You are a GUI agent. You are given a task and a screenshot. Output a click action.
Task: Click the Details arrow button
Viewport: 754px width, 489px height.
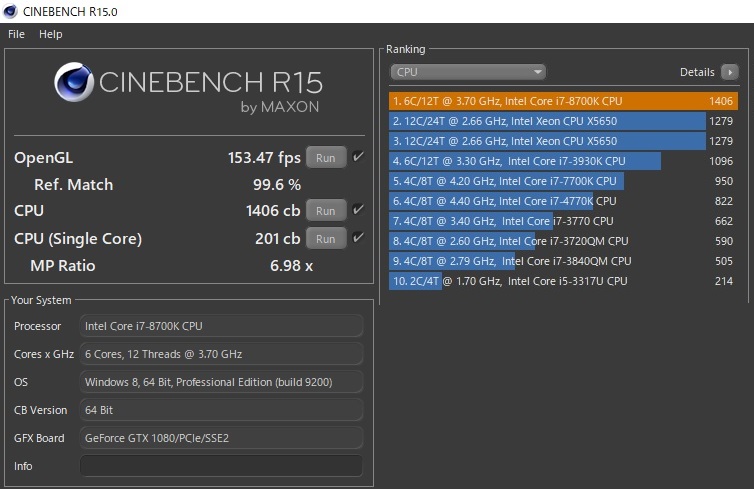tap(729, 72)
